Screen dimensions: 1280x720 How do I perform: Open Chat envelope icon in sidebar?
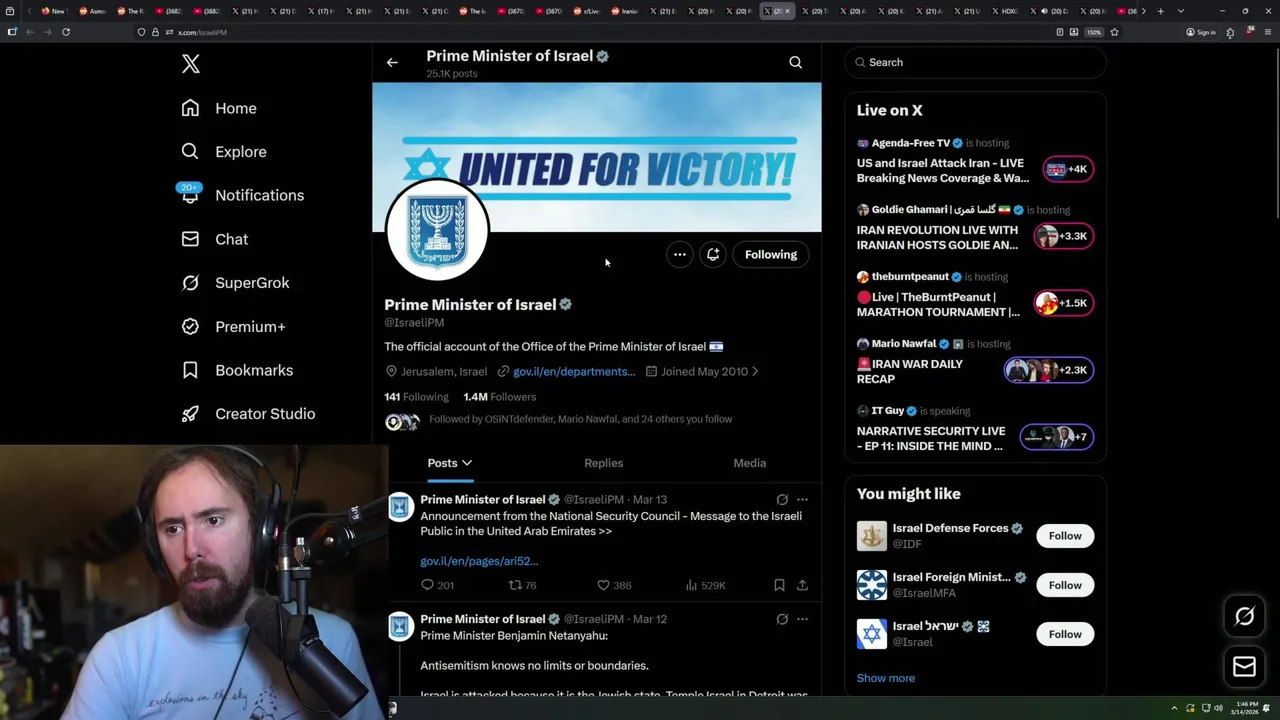pyautogui.click(x=190, y=239)
